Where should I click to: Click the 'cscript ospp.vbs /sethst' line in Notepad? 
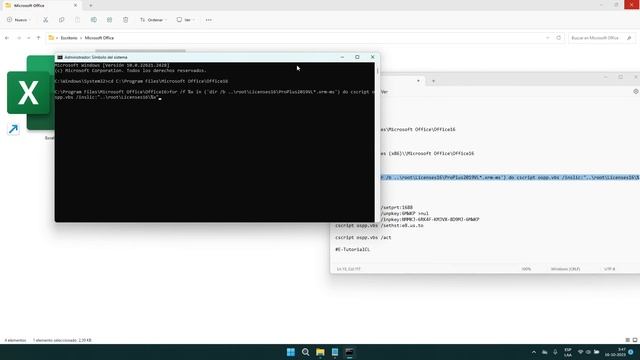click(x=379, y=225)
